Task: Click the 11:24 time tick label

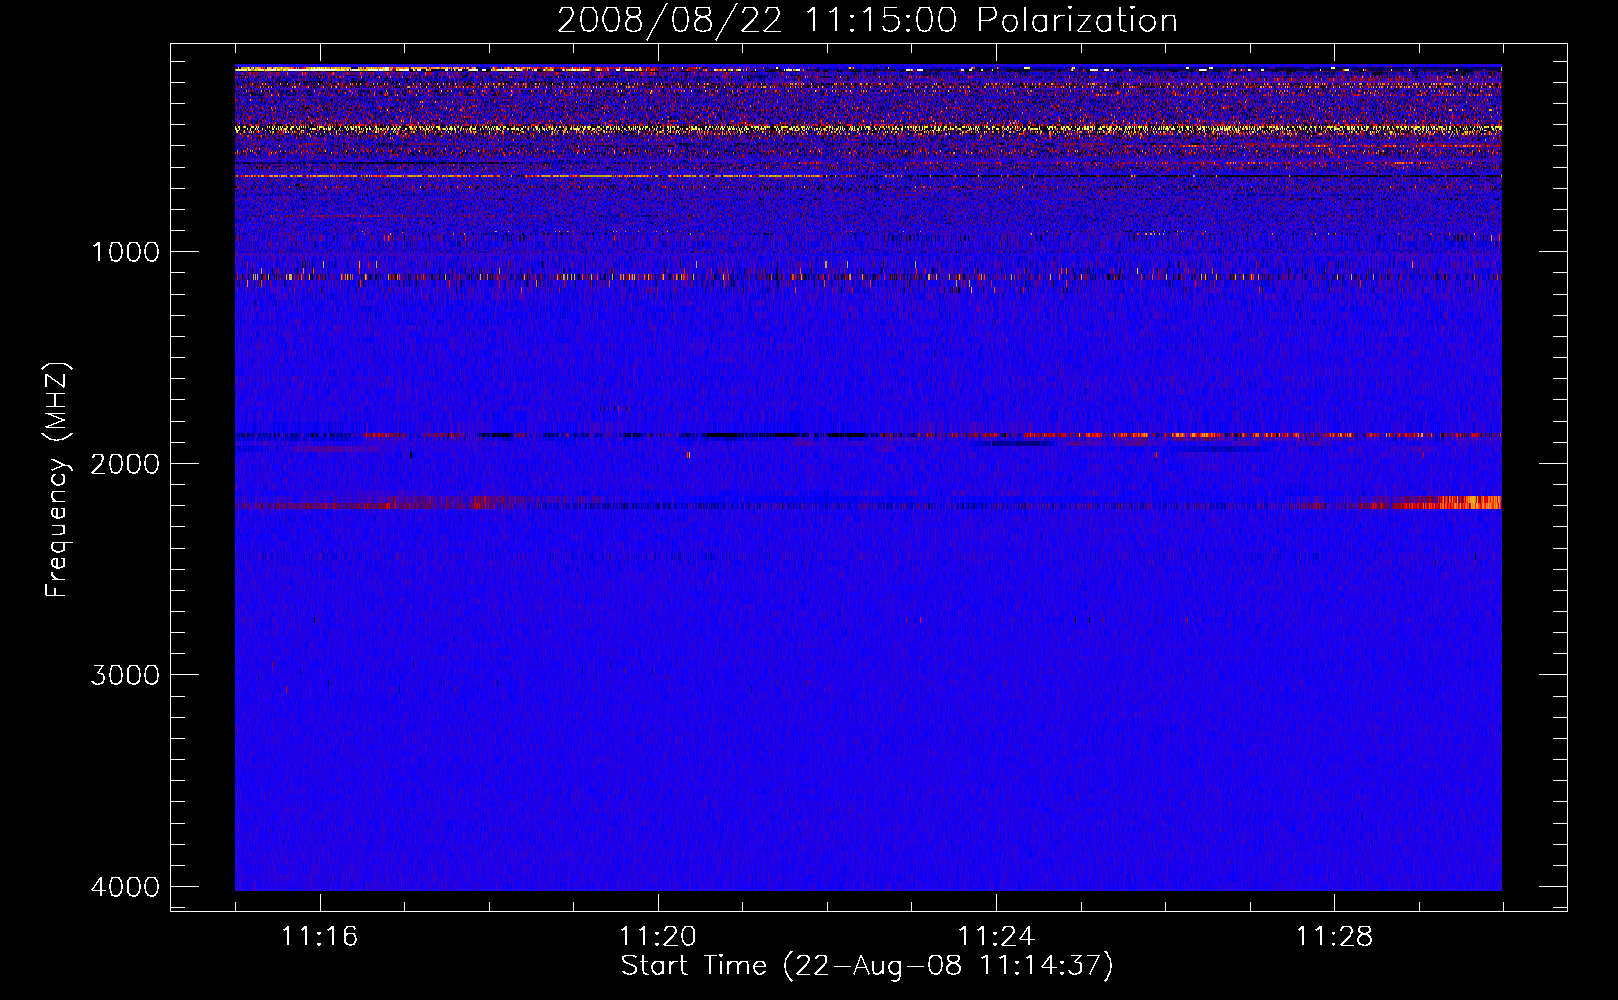Action: [x=996, y=937]
